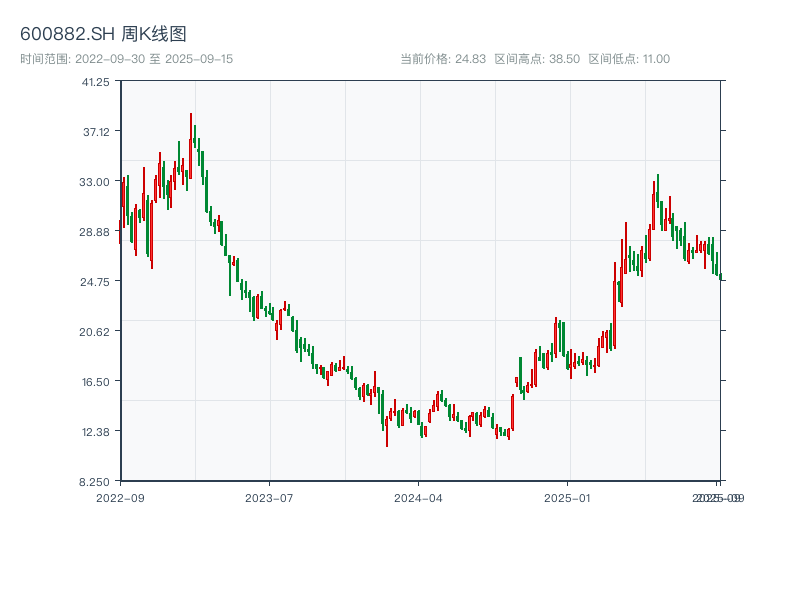The height and width of the screenshot is (600, 800).
Task: Click the 28.88 y-axis label
Action: coord(96,232)
